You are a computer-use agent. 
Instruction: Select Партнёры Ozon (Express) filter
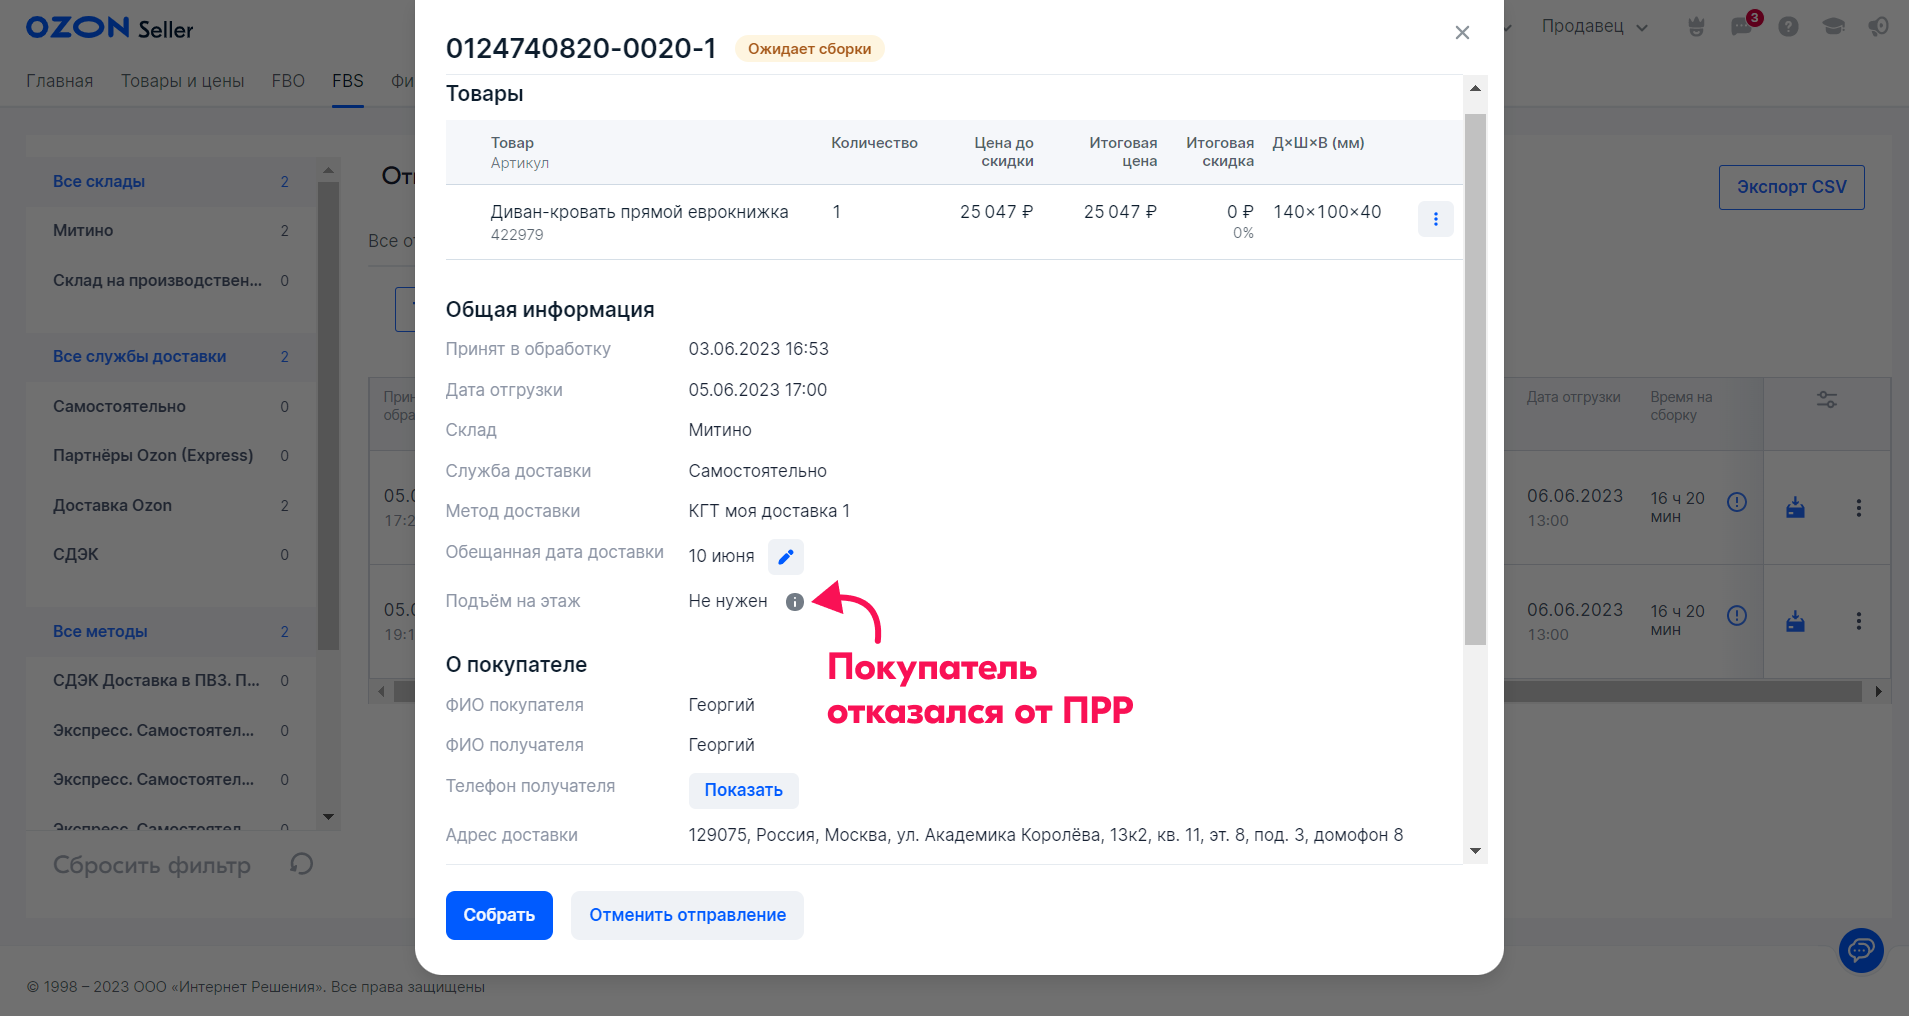[x=171, y=456]
